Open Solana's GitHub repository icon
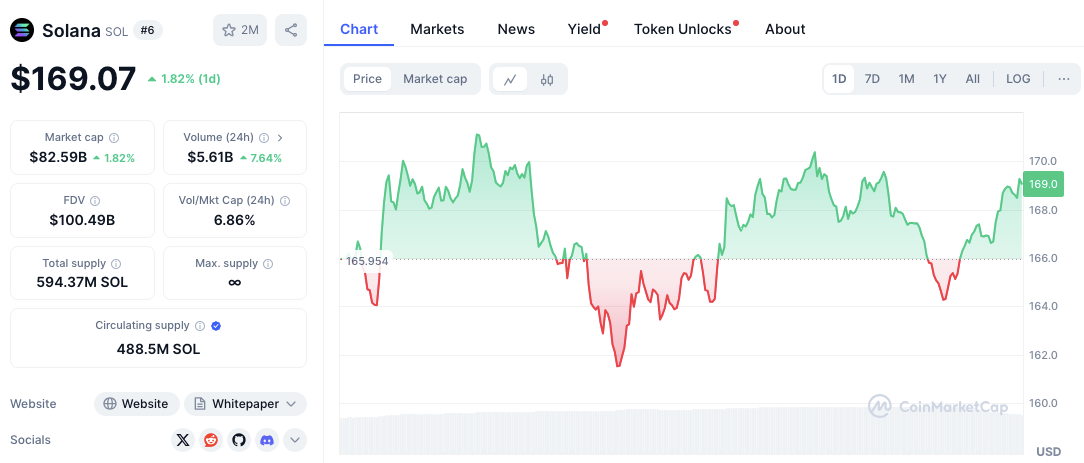Screen dimensions: 1084x463 coord(238,439)
